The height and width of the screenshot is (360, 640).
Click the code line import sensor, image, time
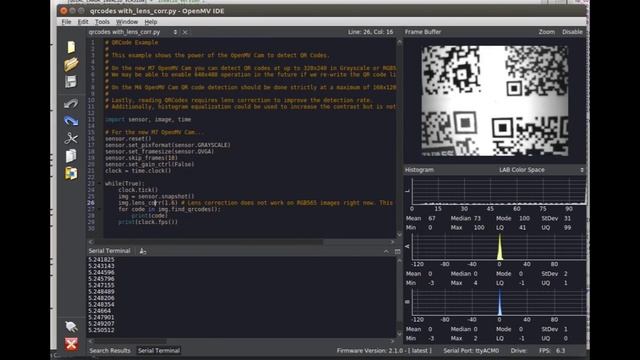[148, 120]
